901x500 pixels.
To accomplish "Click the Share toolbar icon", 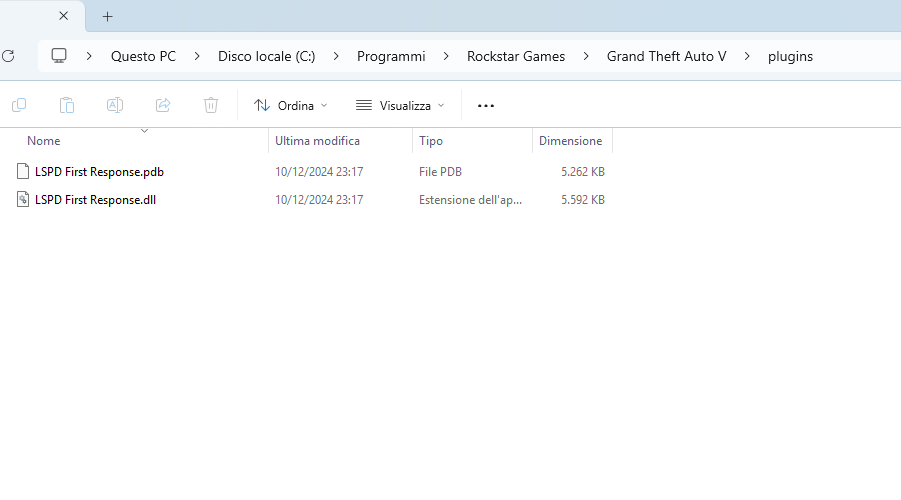I will tap(163, 105).
